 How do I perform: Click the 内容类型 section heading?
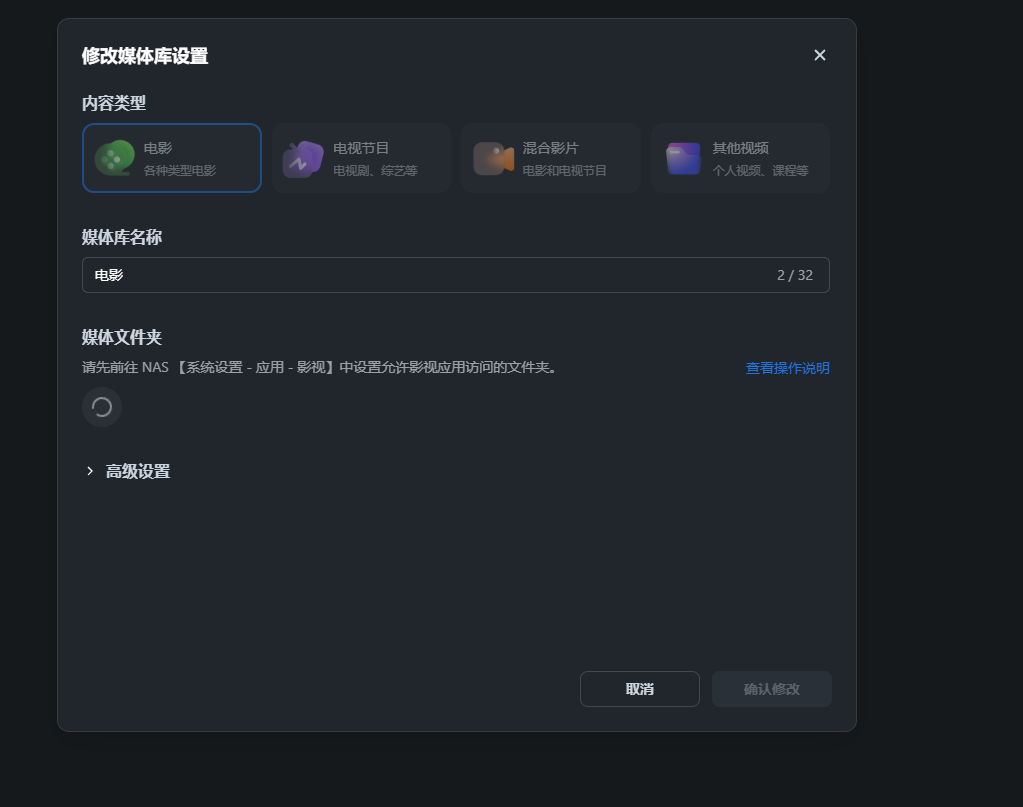pyautogui.click(x=114, y=103)
